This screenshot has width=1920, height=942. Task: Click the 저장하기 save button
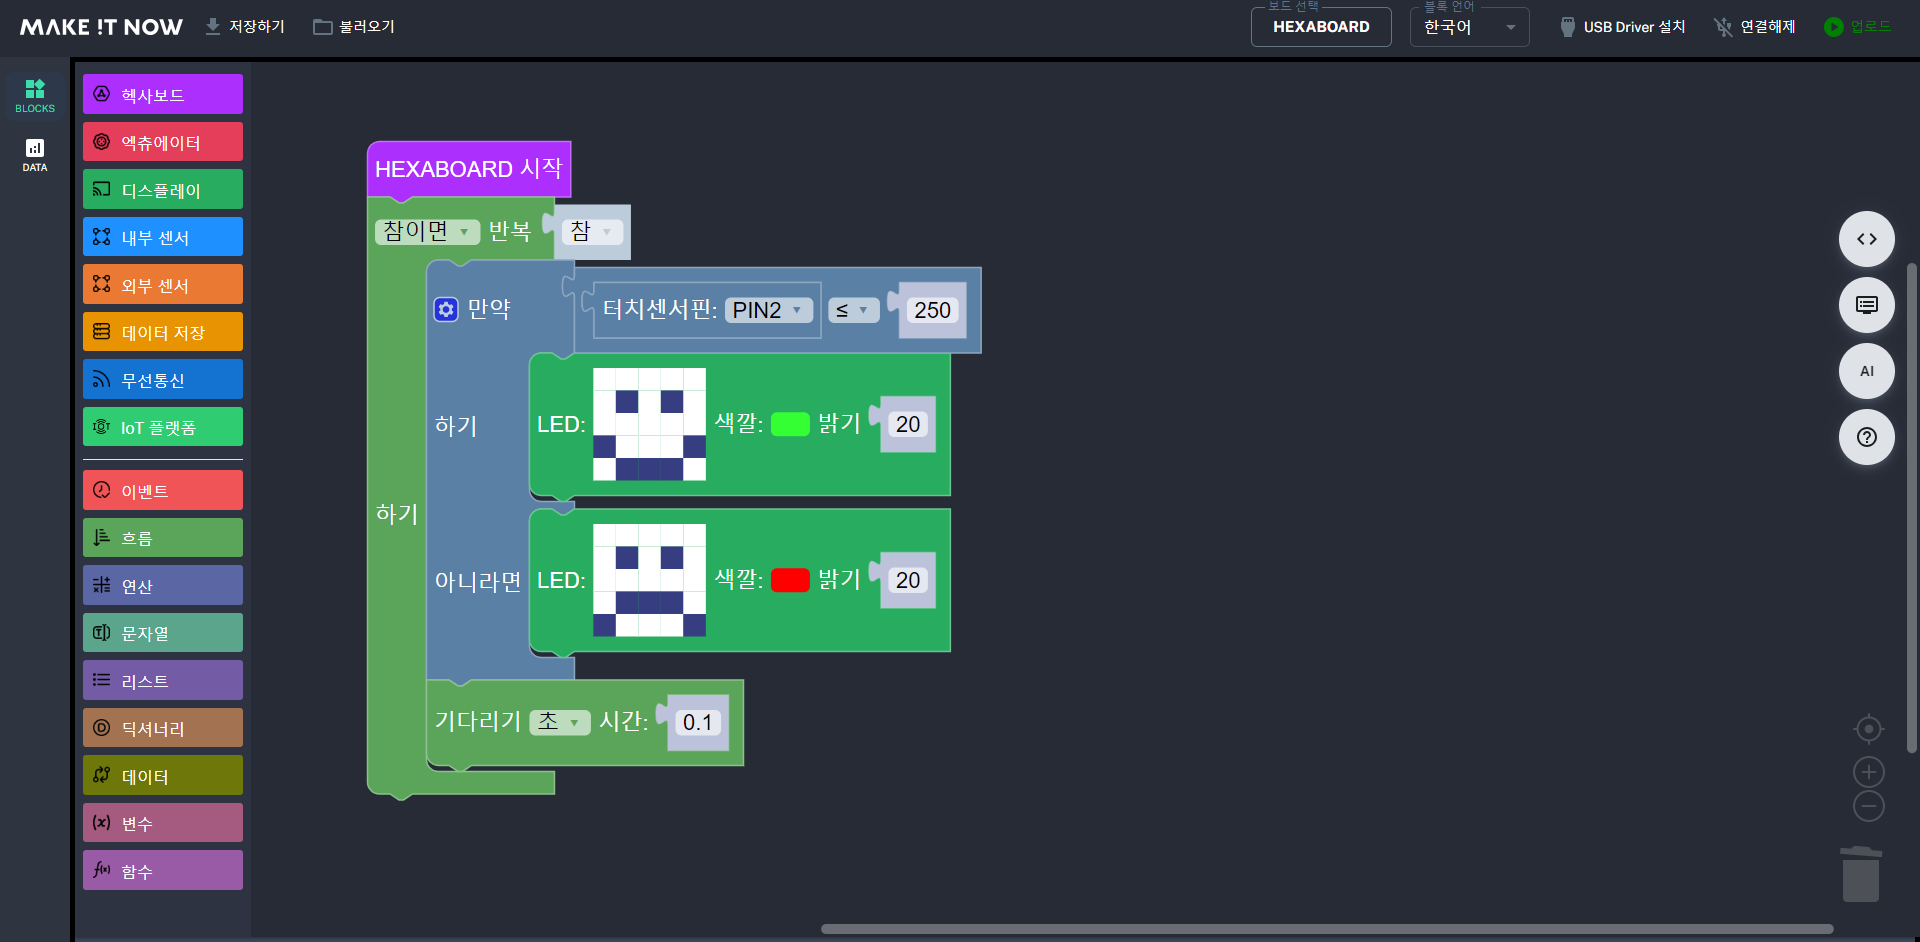245,27
